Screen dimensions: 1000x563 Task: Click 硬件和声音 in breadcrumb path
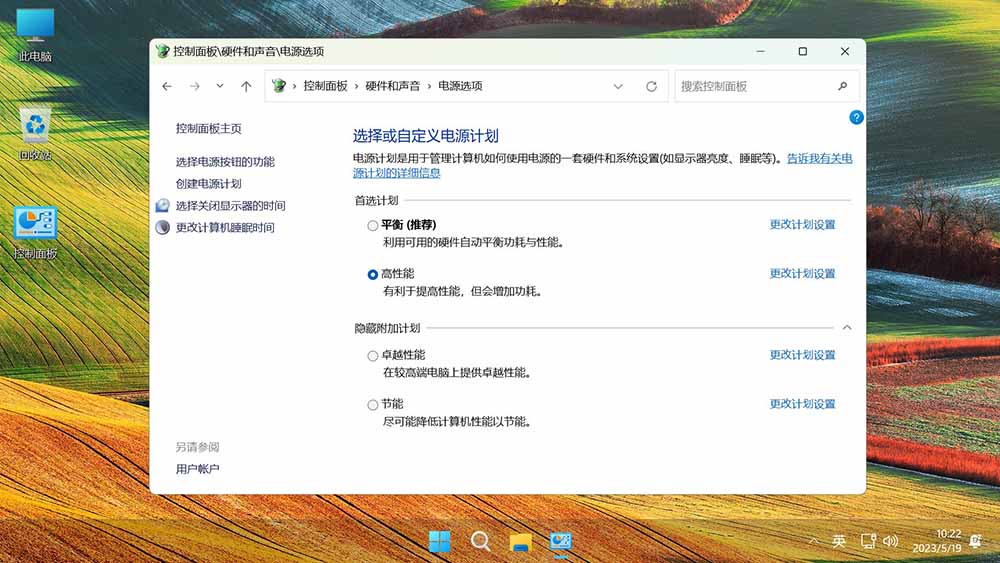(393, 86)
